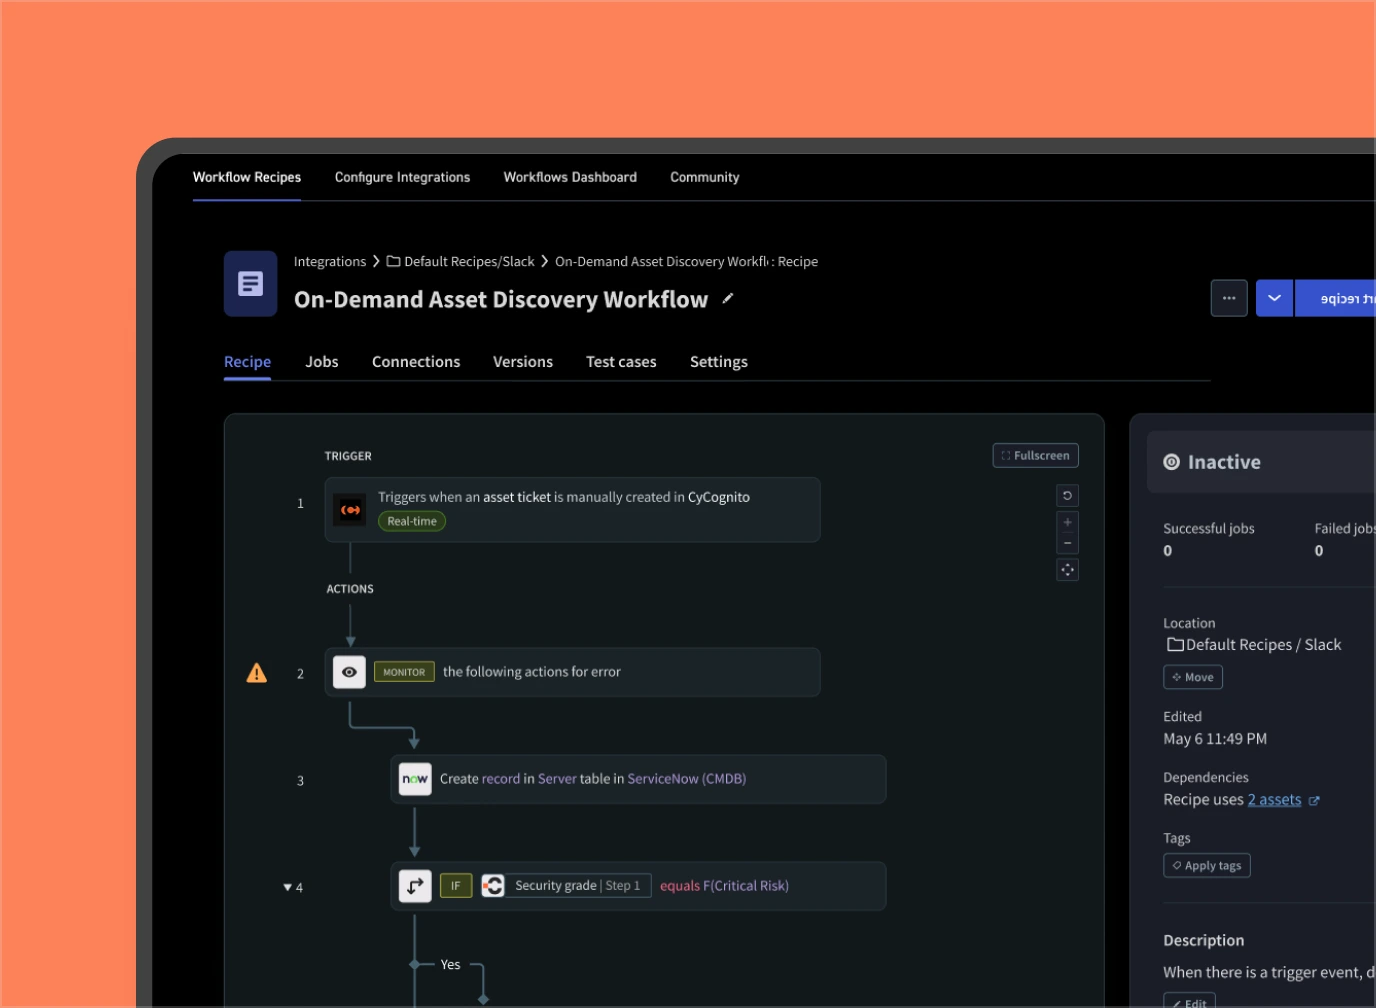1376x1008 pixels.
Task: Click the Monitor step eye icon
Action: click(x=349, y=672)
